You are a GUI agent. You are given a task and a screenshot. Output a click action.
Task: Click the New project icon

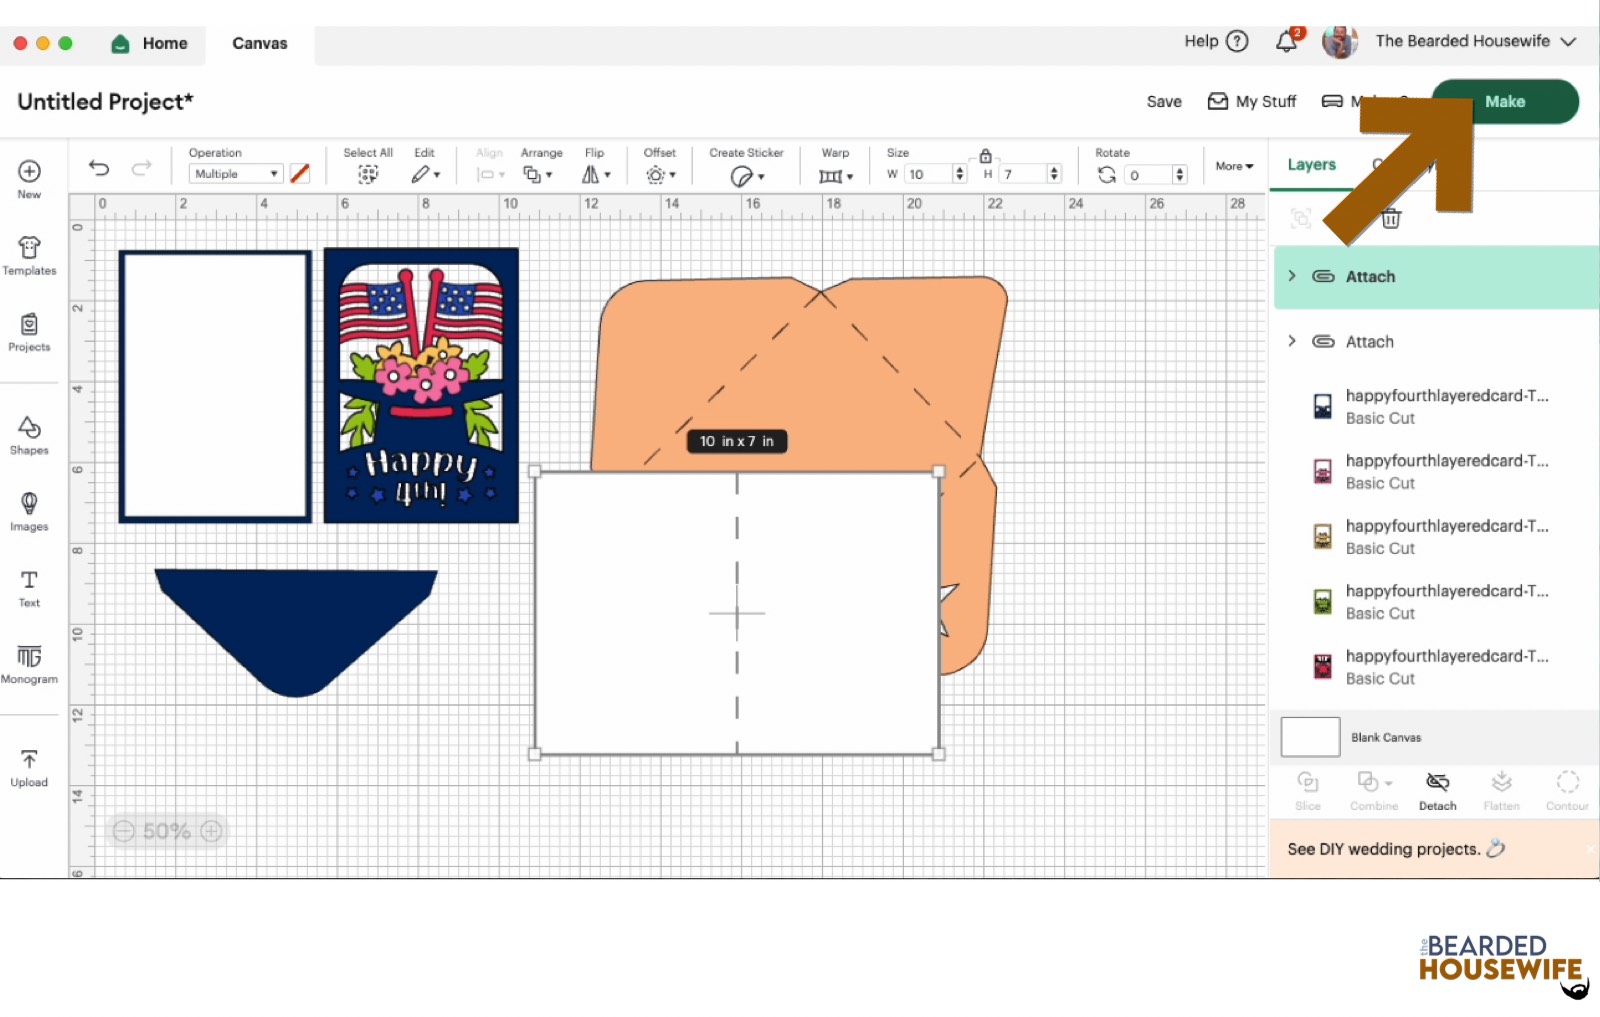tap(29, 171)
